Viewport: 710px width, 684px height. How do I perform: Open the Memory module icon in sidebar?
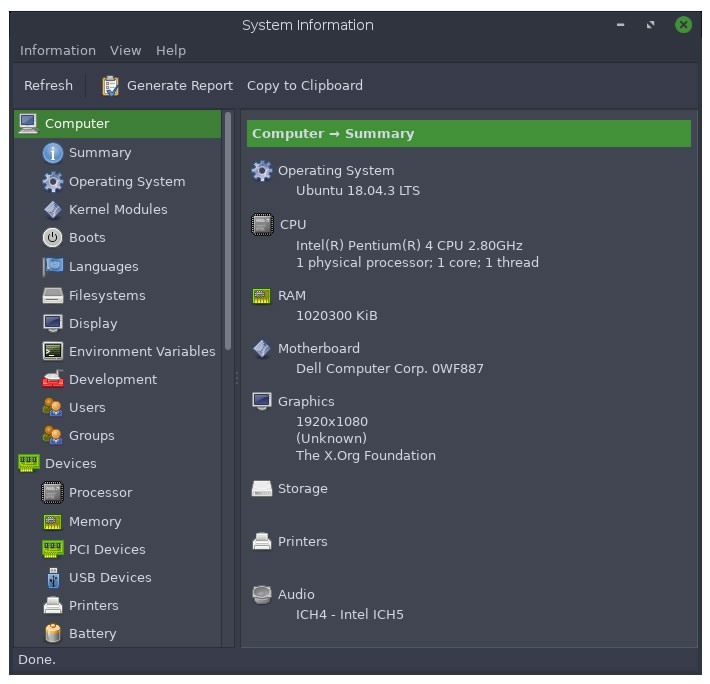[x=53, y=521]
